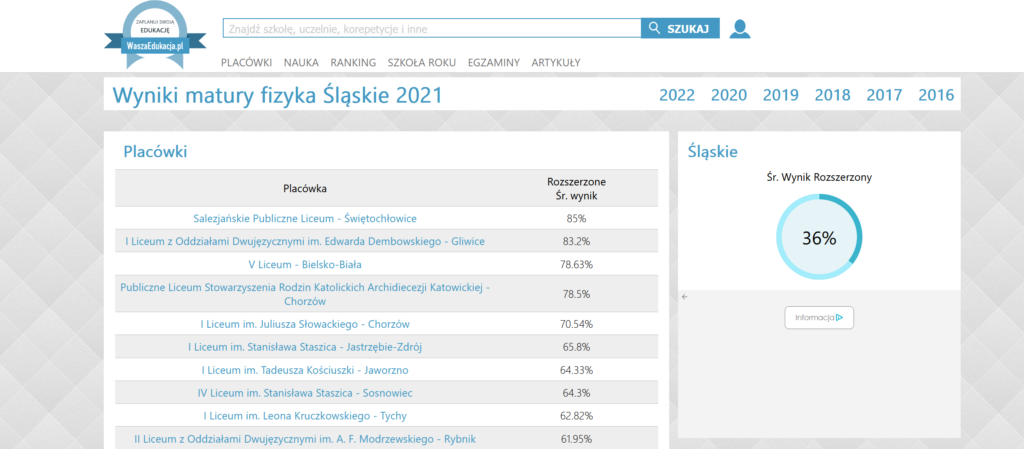Select the EGZAMINY menu item
This screenshot has height=449, width=1024.
tap(493, 62)
